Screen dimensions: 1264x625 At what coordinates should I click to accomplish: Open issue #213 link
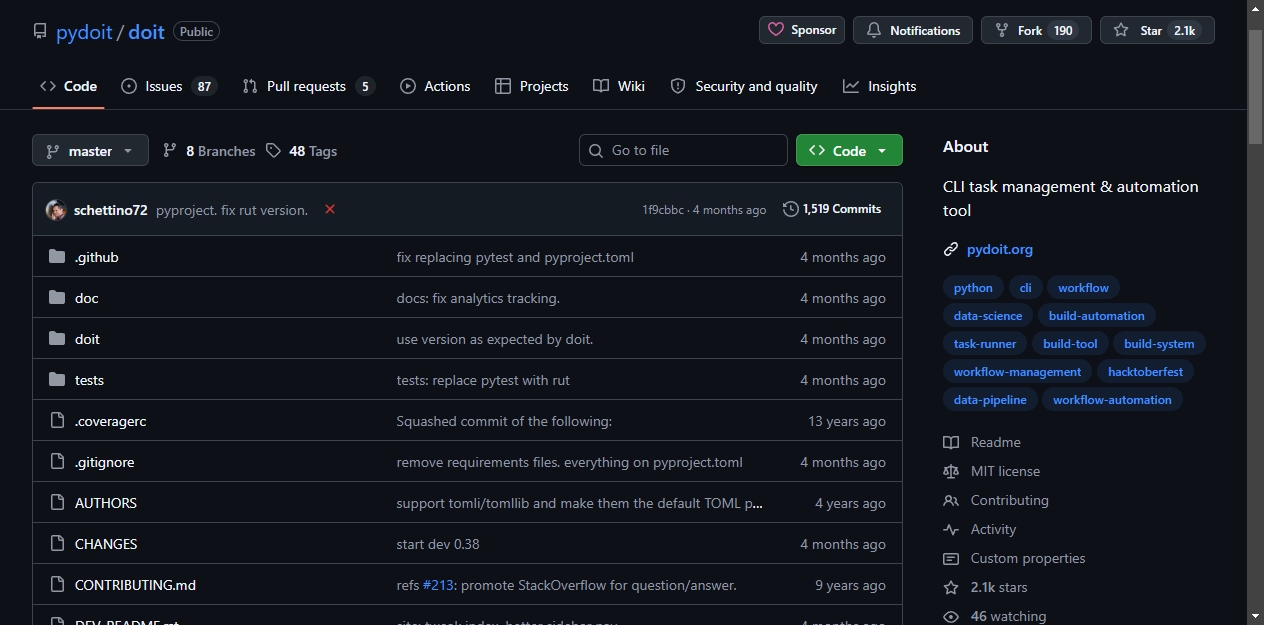[x=439, y=585]
